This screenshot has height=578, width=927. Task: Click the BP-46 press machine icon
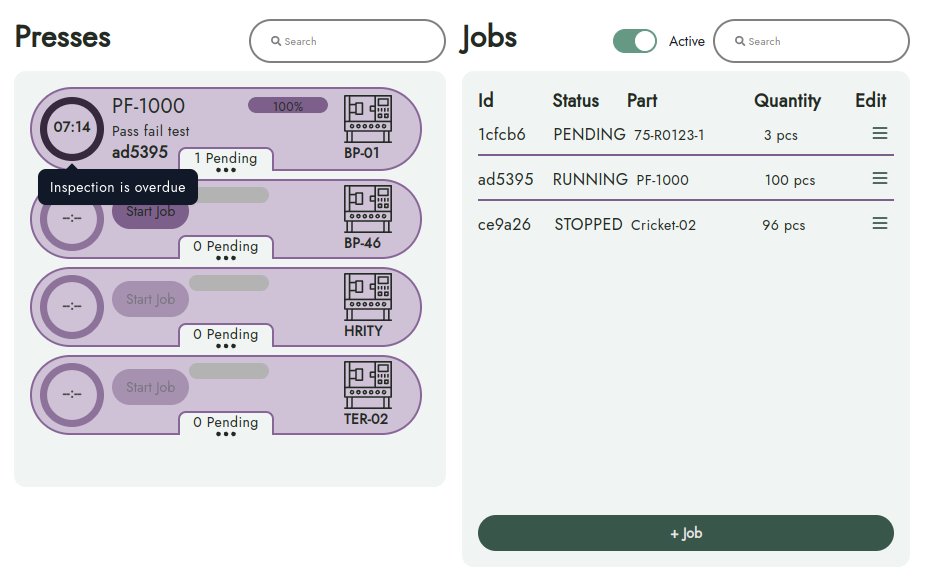point(367,208)
